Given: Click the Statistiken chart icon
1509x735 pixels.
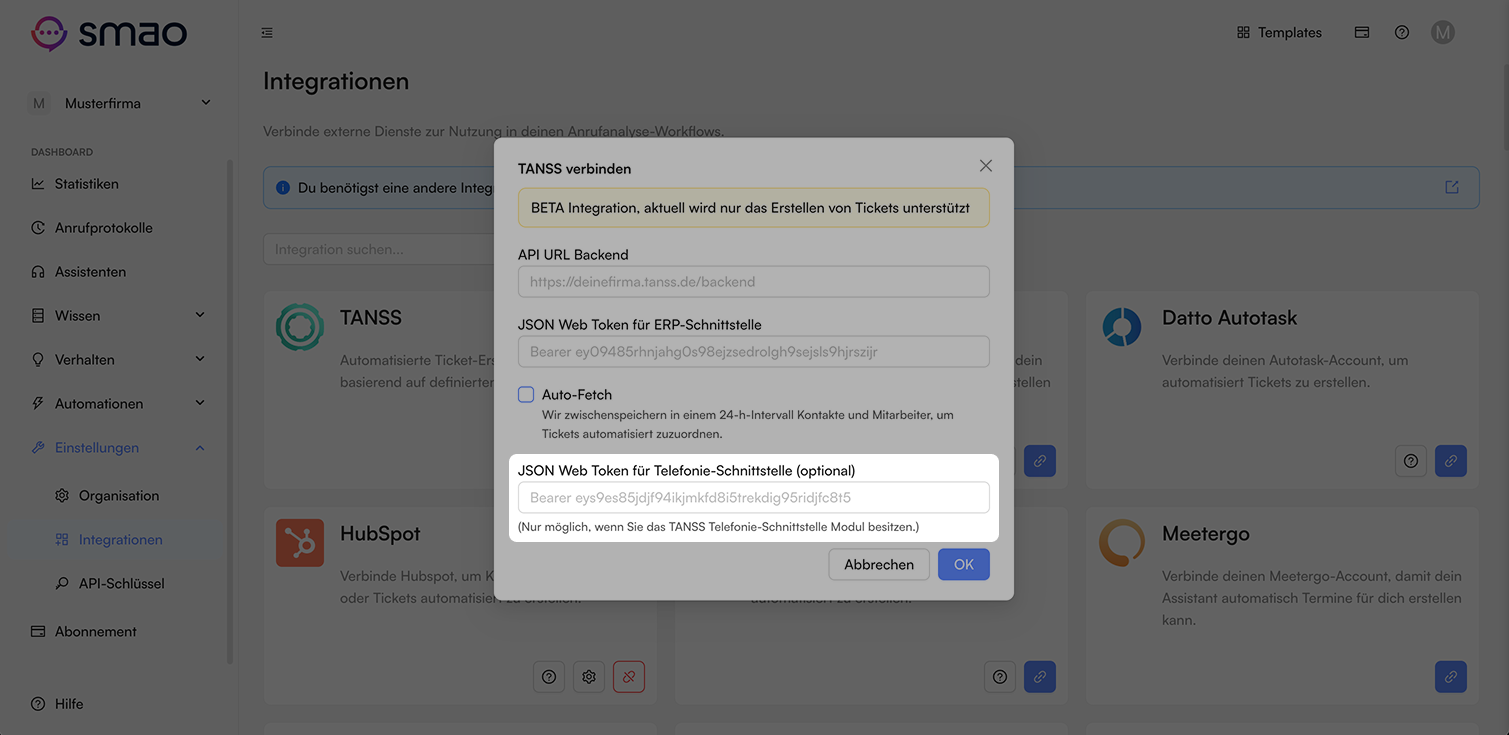Looking at the screenshot, I should click(38, 184).
